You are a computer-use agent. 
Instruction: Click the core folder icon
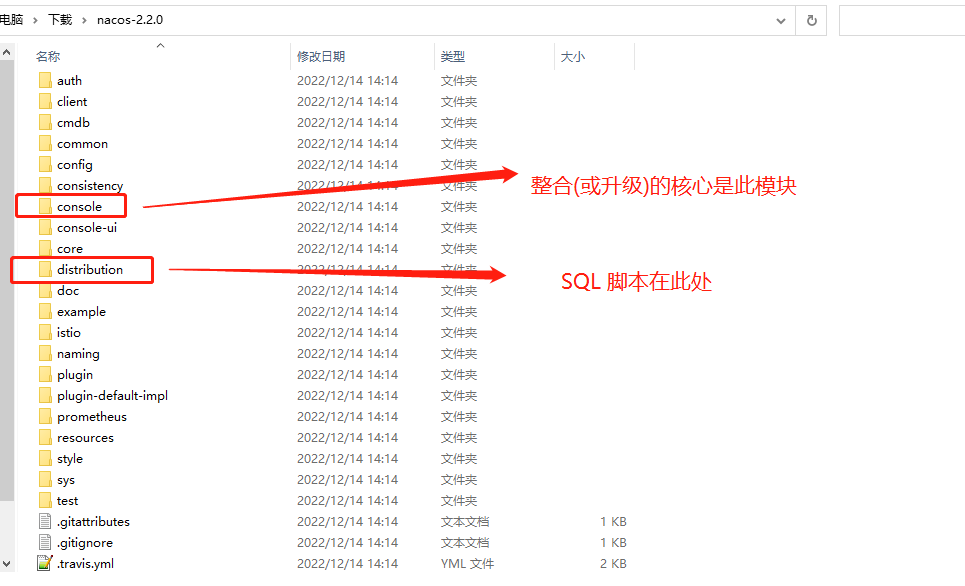coord(45,249)
